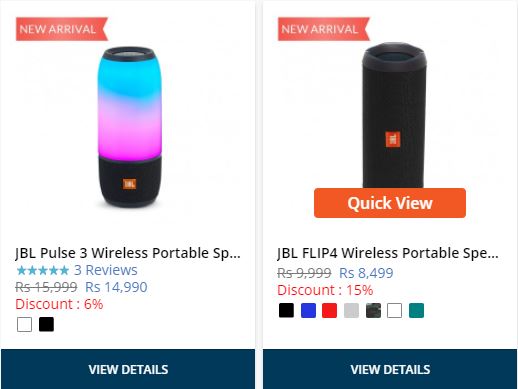Click New Arrival badge on FLIP4
This screenshot has height=389, width=518.
(324, 29)
